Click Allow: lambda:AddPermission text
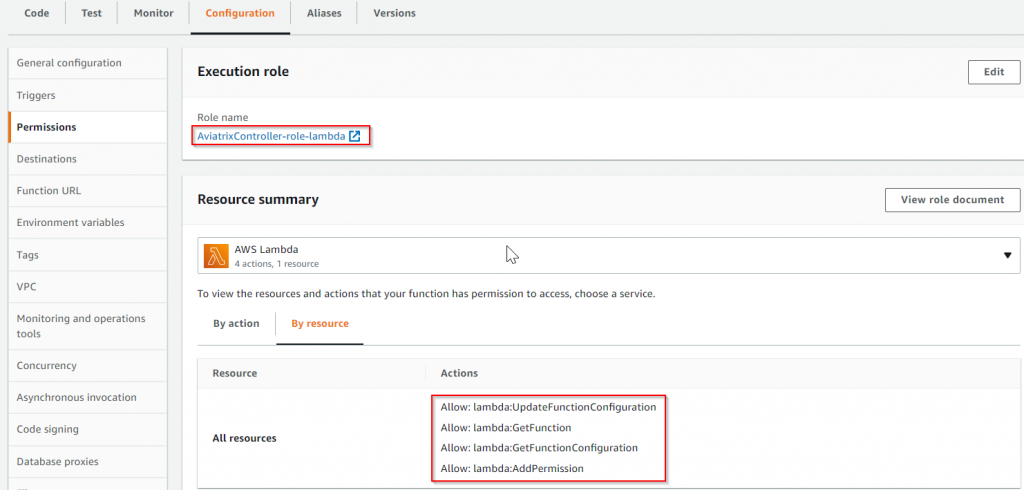The width and height of the screenshot is (1024, 490). click(x=512, y=468)
